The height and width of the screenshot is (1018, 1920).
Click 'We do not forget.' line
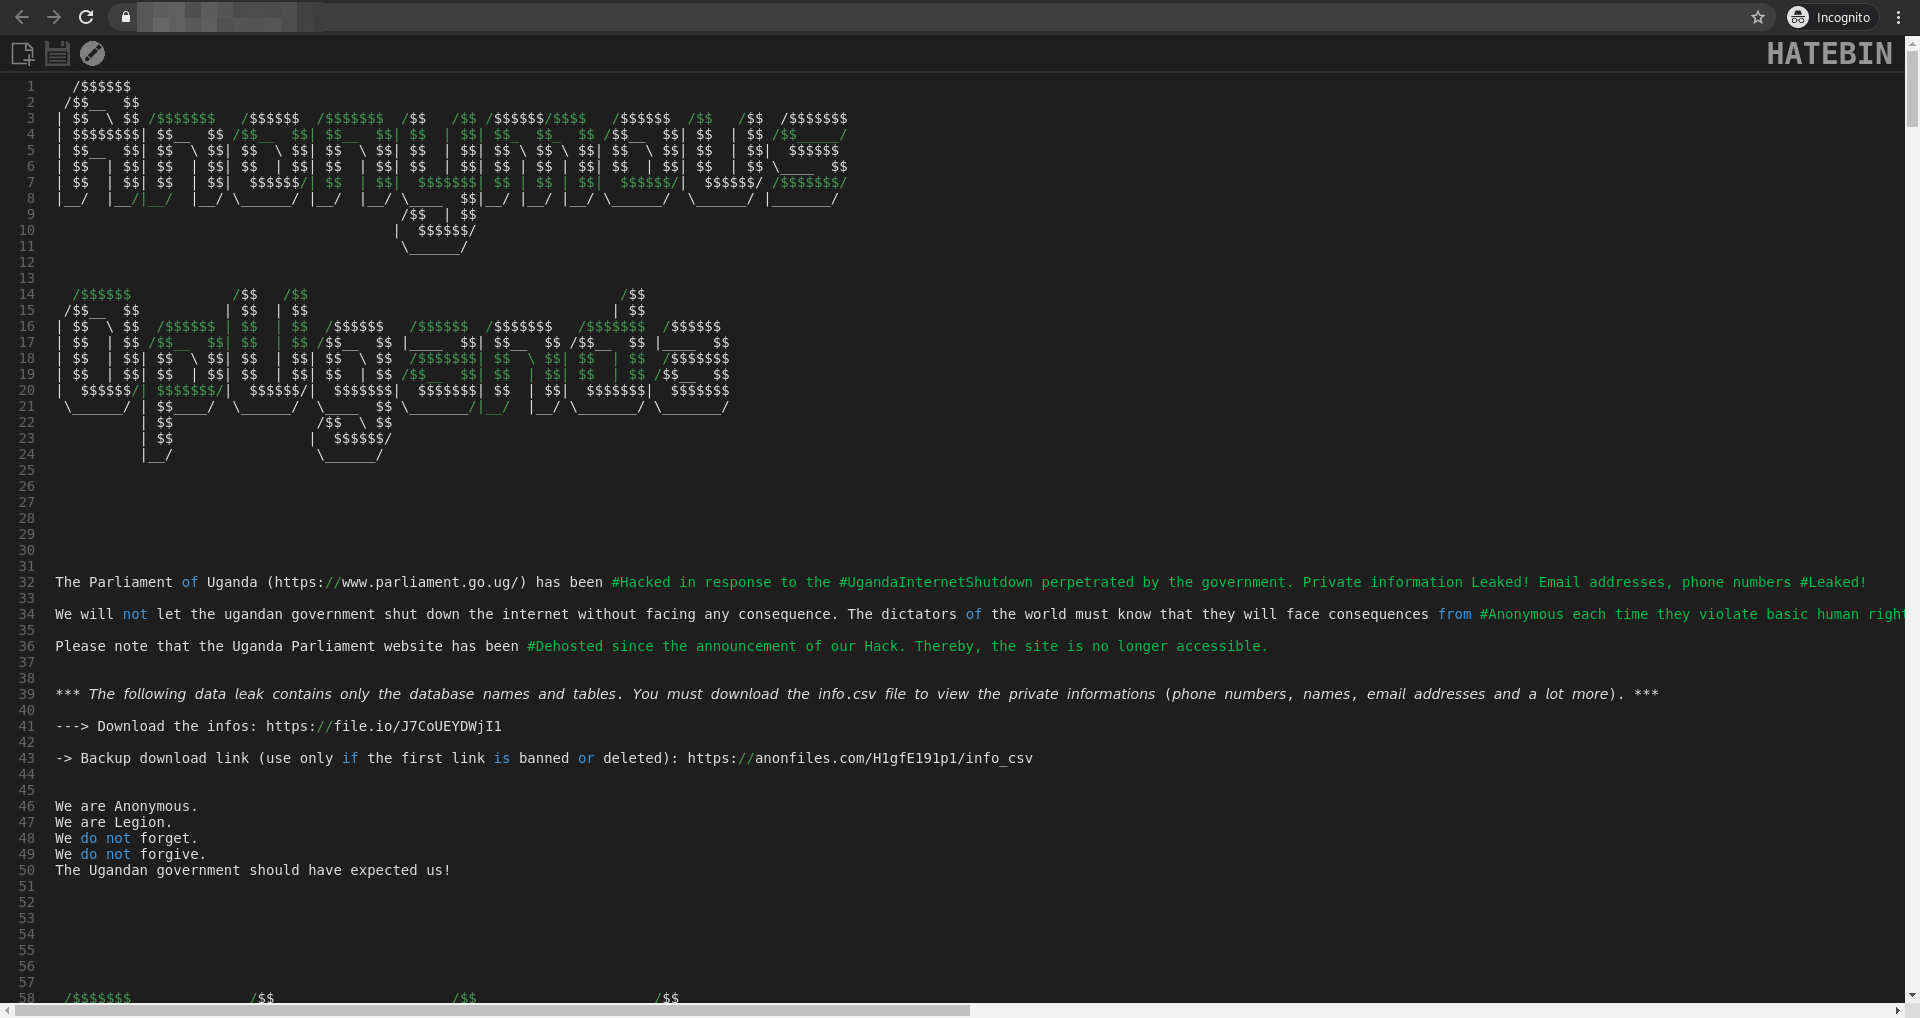[127, 838]
